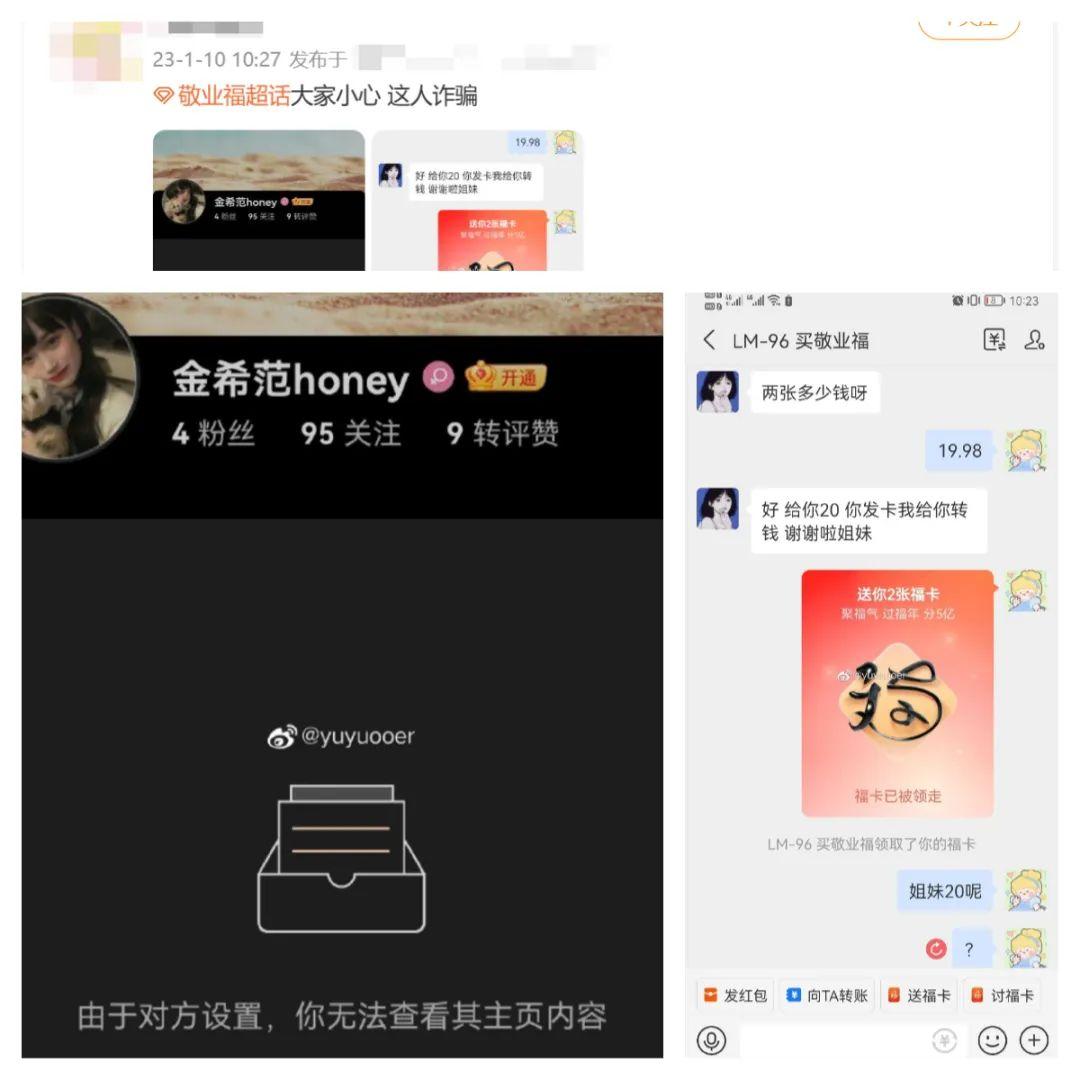Tap the 发红包 quick action
Screen dimensions: 1080x1080
(735, 995)
